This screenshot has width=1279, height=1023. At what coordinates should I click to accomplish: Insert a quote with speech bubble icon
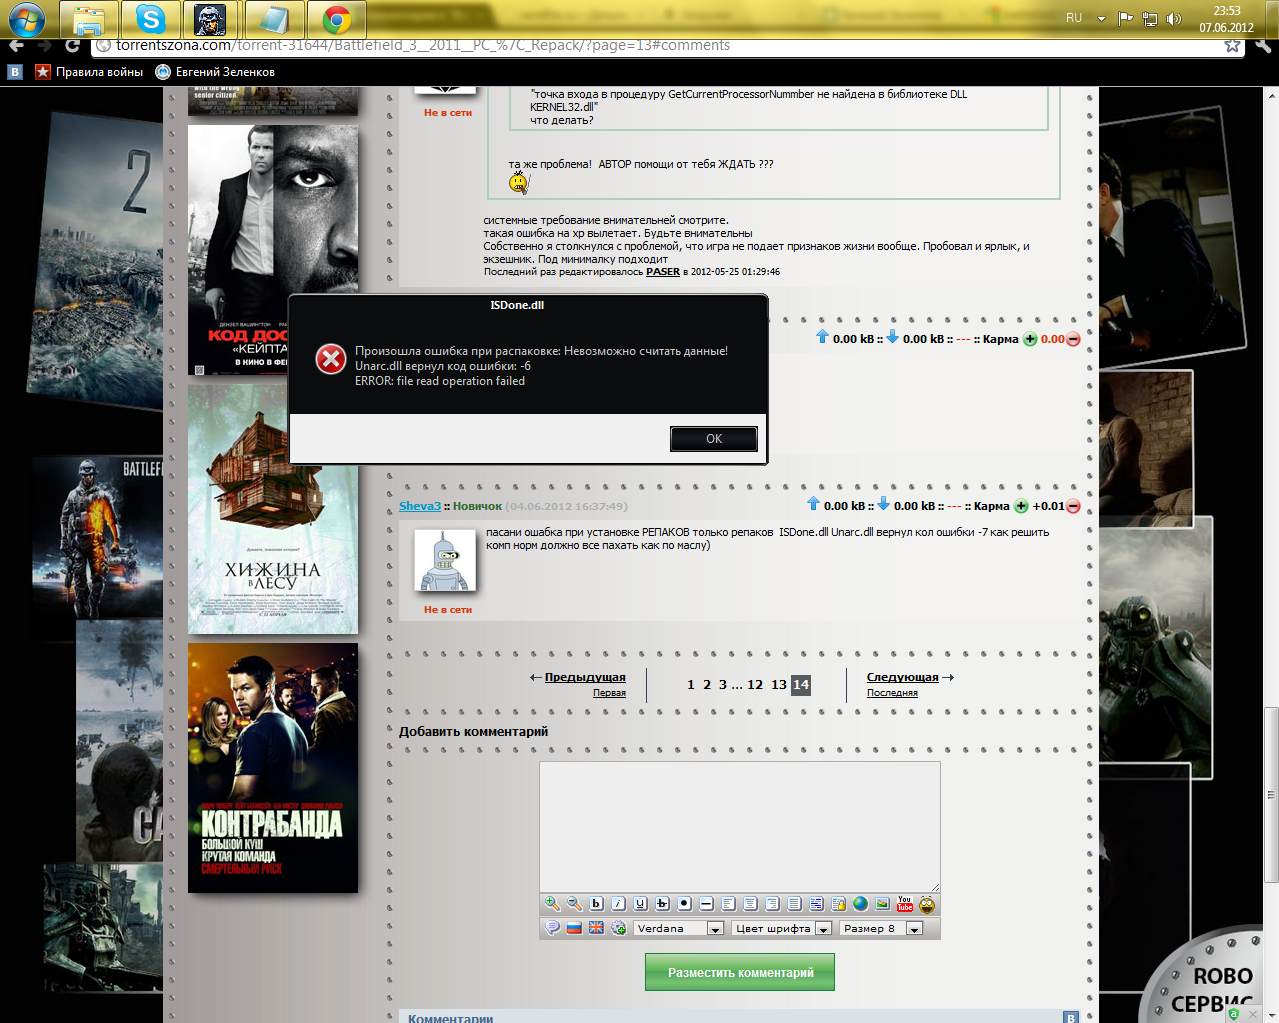tap(552, 928)
